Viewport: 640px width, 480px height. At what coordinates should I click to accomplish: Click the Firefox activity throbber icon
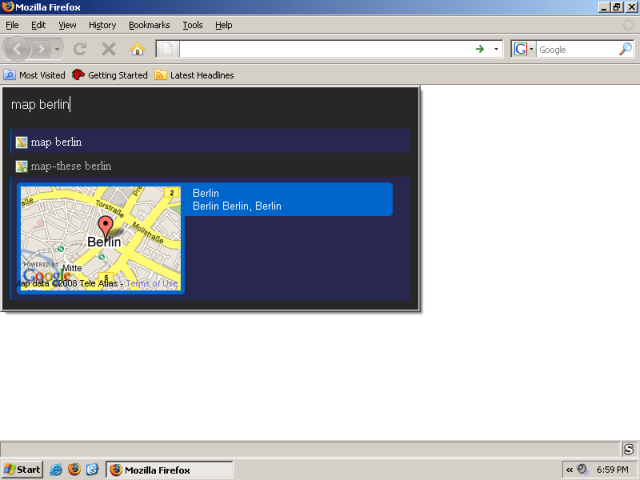click(628, 25)
